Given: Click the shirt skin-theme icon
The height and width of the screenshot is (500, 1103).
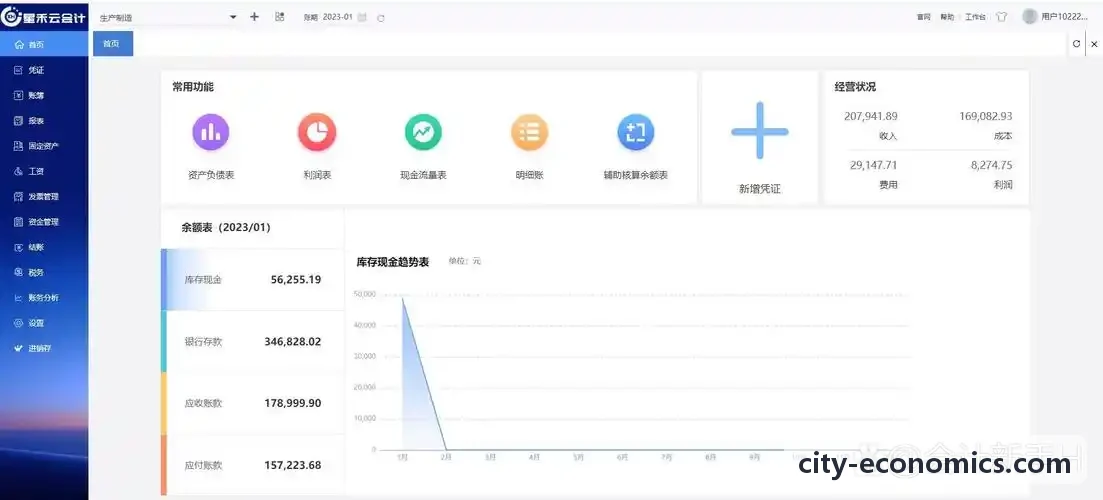Looking at the screenshot, I should pyautogui.click(x=1002, y=17).
